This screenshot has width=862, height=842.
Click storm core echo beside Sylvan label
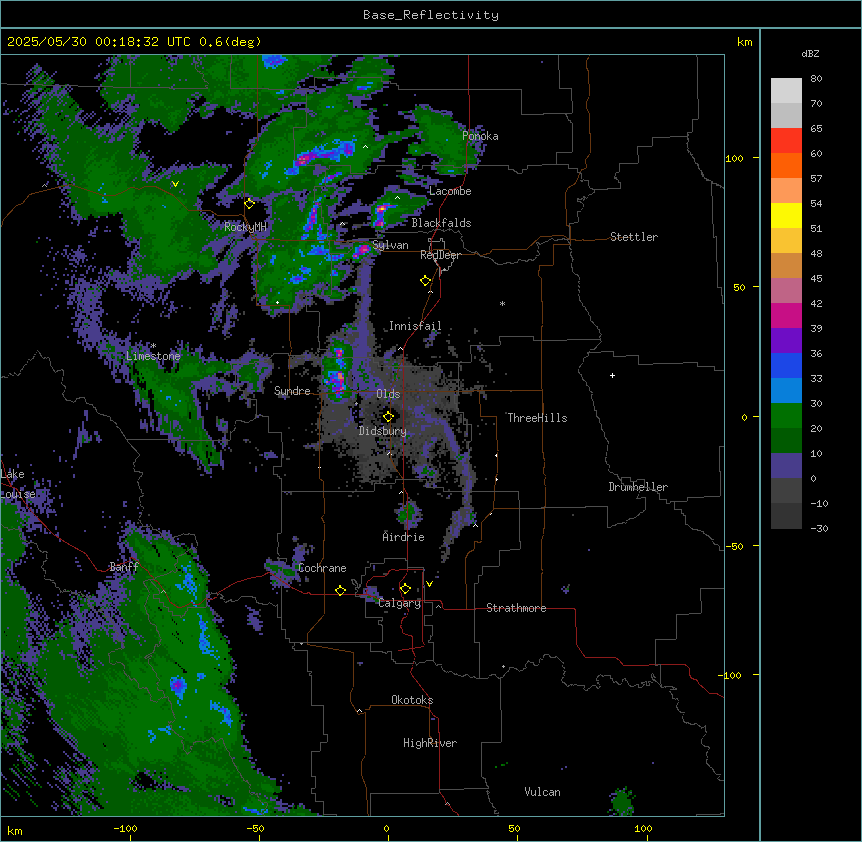coord(362,251)
